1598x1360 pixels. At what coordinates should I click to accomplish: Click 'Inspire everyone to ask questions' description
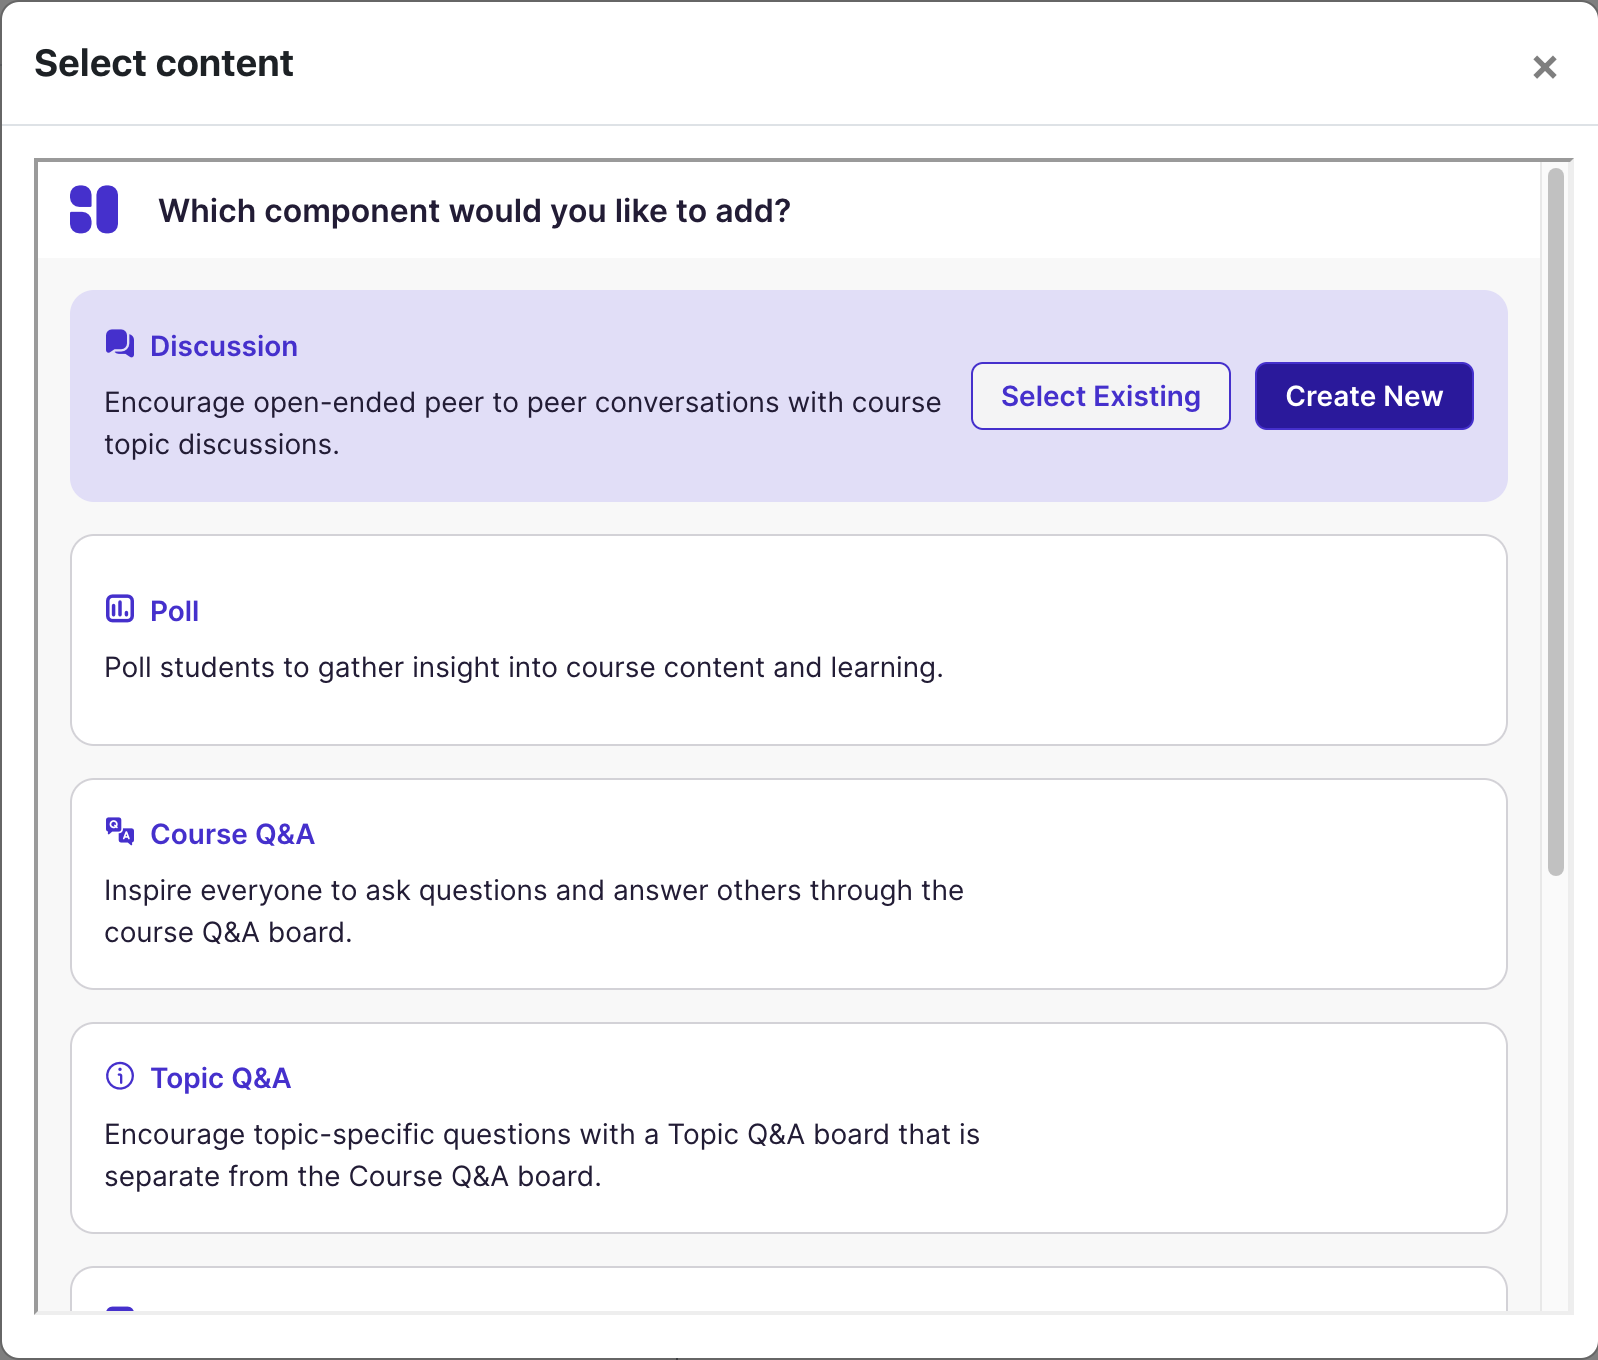pos(534,911)
